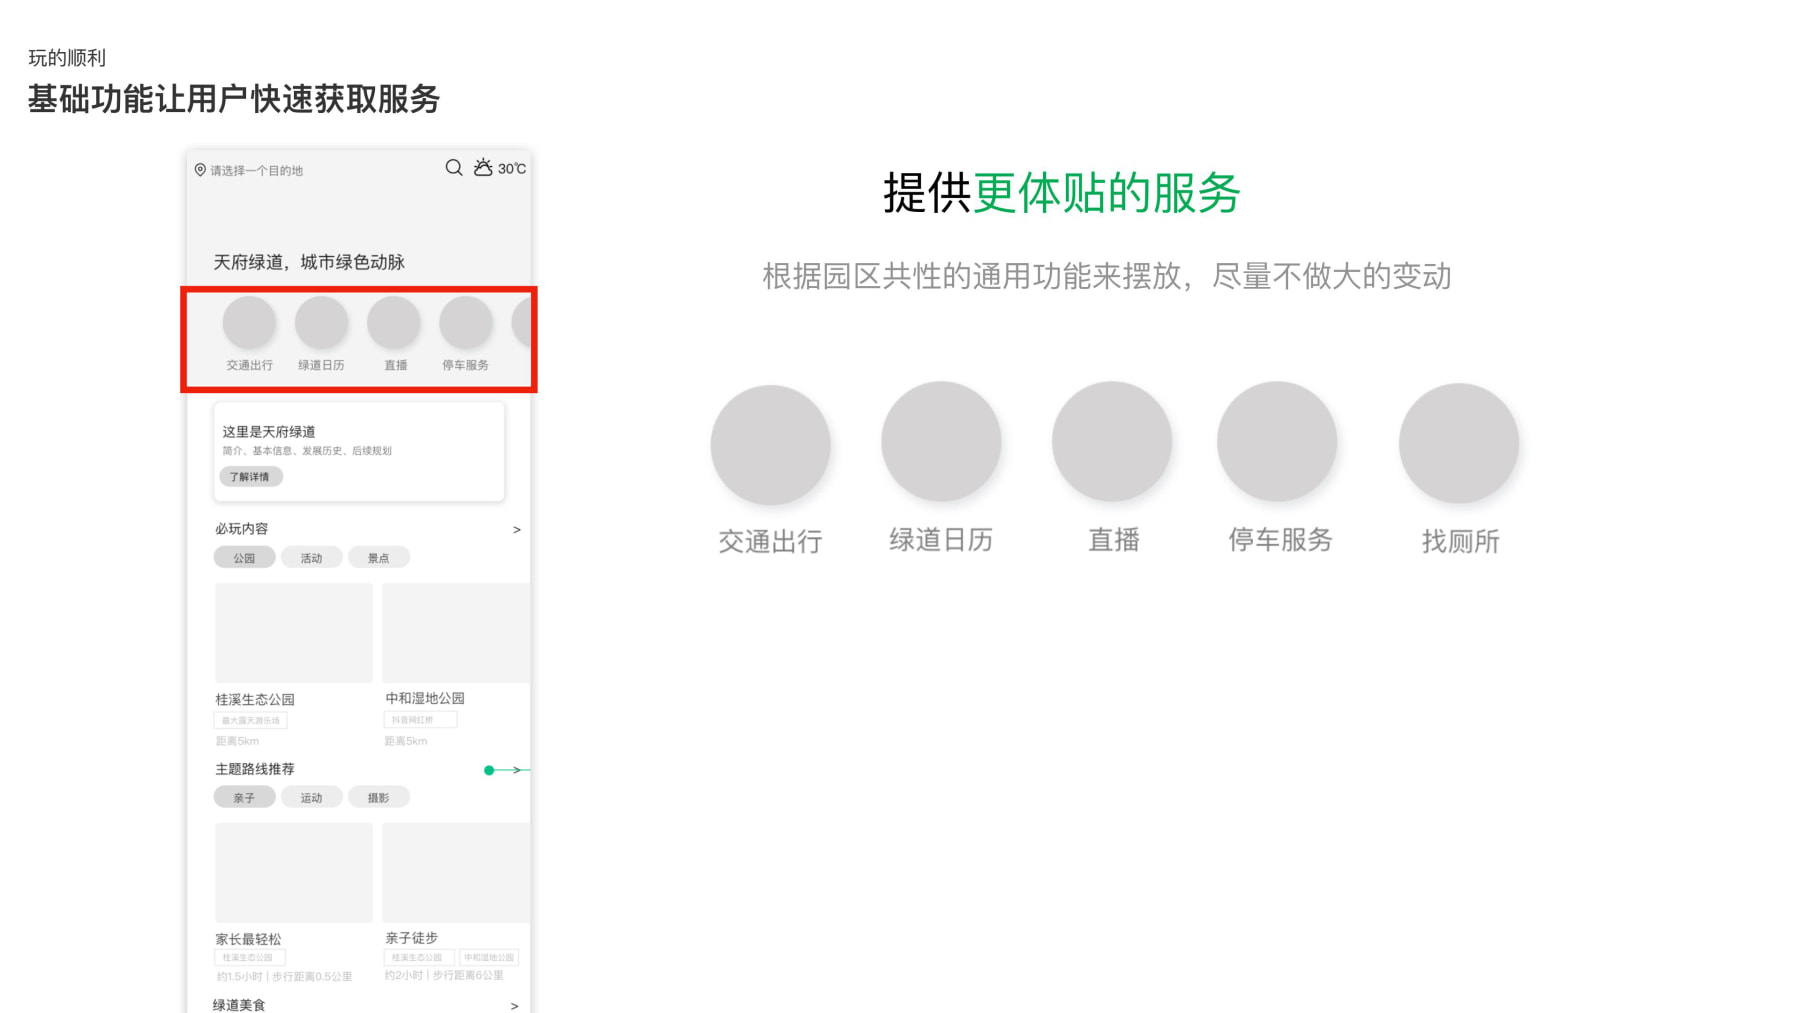This screenshot has height=1013, width=1800.
Task: Tap the 请选择一个目的地 input field
Action: (255, 170)
